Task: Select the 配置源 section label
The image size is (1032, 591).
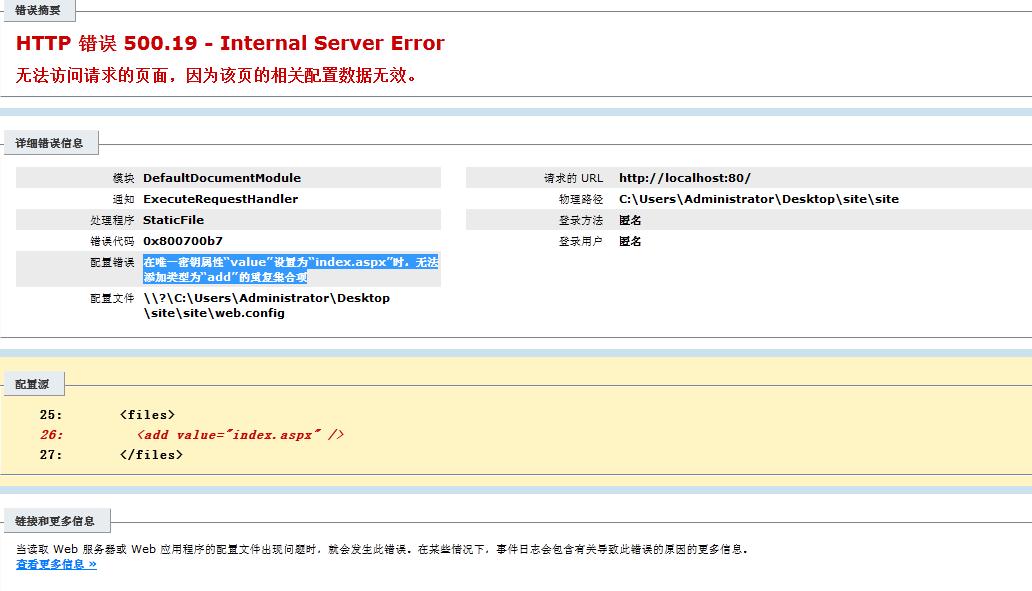Action: pyautogui.click(x=32, y=383)
